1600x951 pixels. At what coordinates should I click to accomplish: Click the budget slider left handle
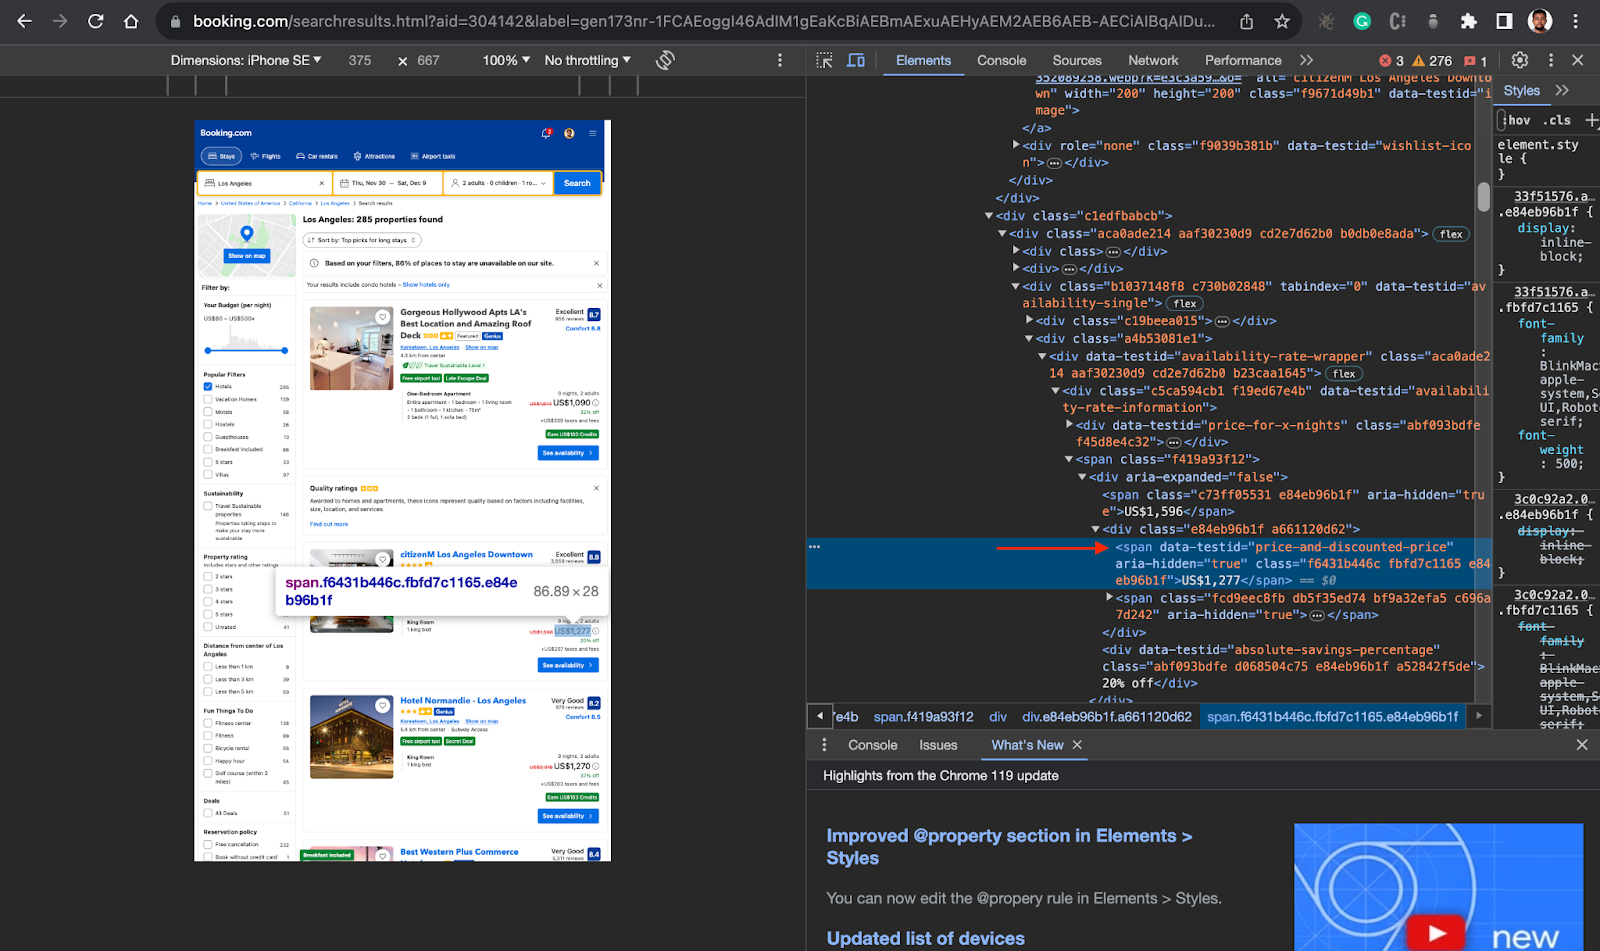[x=208, y=351]
